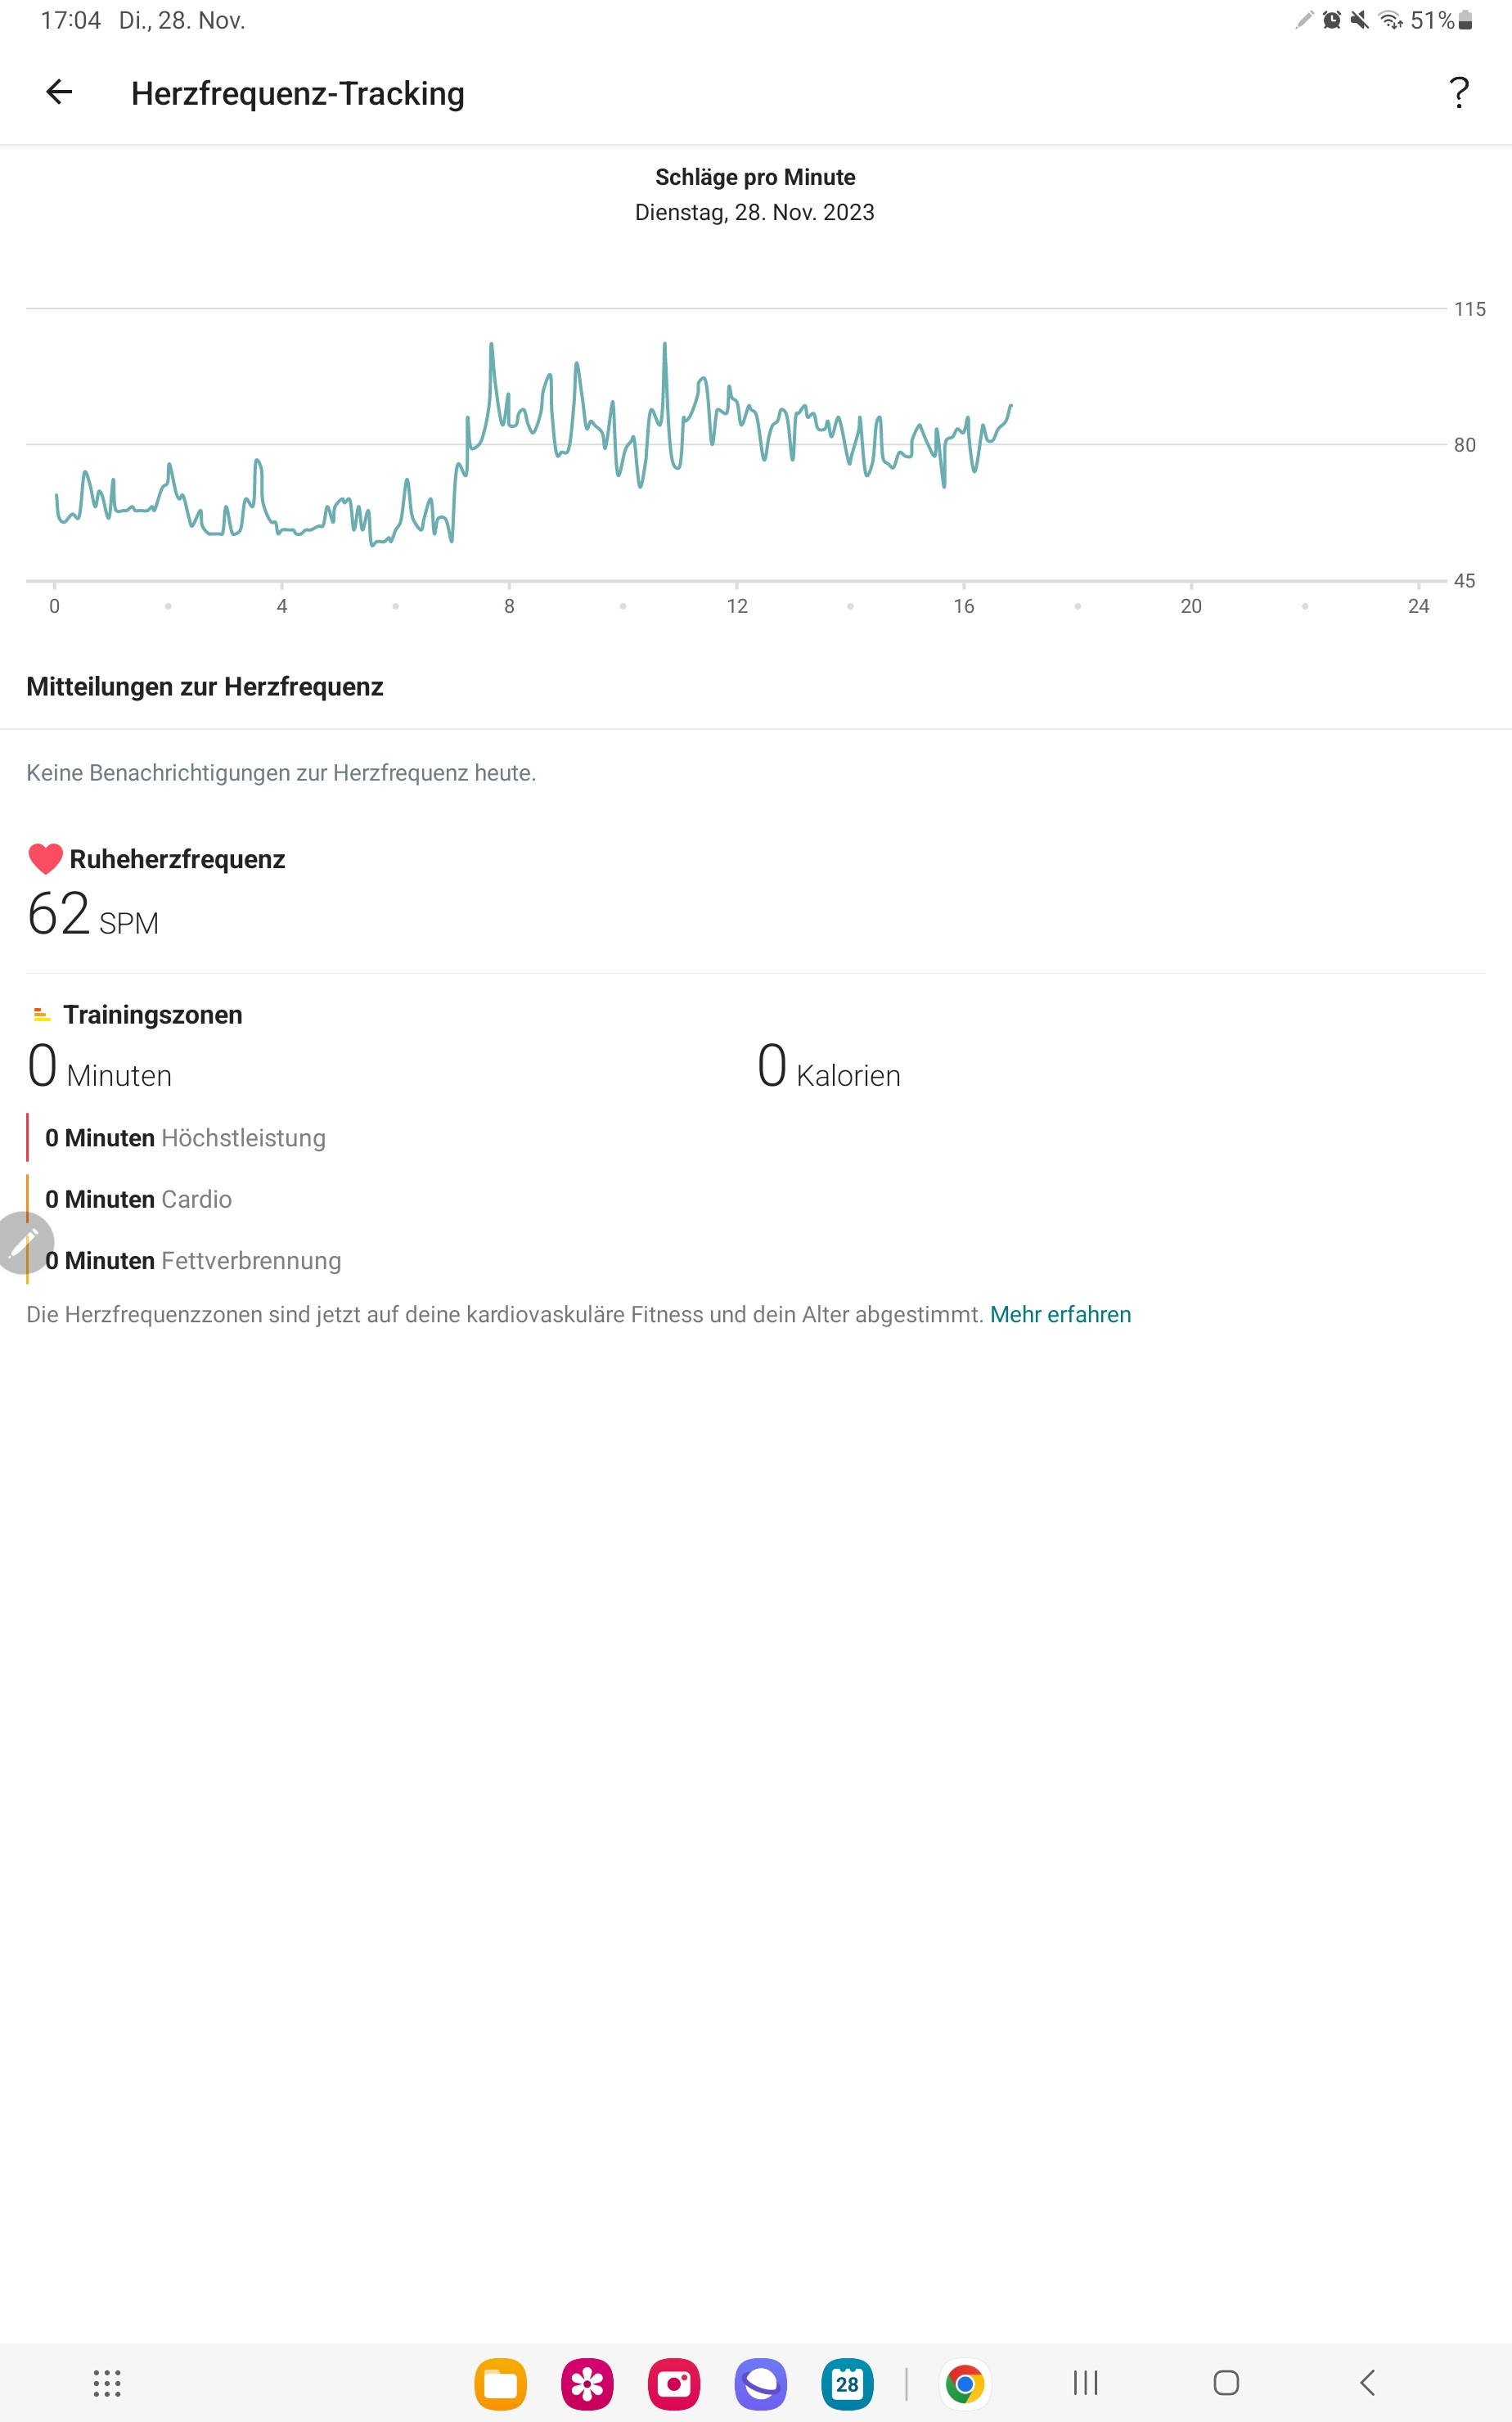Tap the recent apps navigation button

click(x=1085, y=2383)
